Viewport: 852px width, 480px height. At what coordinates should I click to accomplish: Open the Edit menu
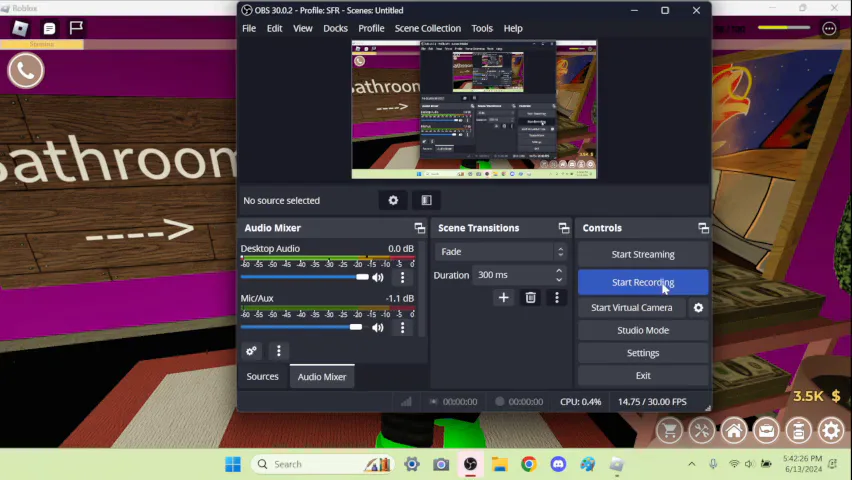pos(274,28)
